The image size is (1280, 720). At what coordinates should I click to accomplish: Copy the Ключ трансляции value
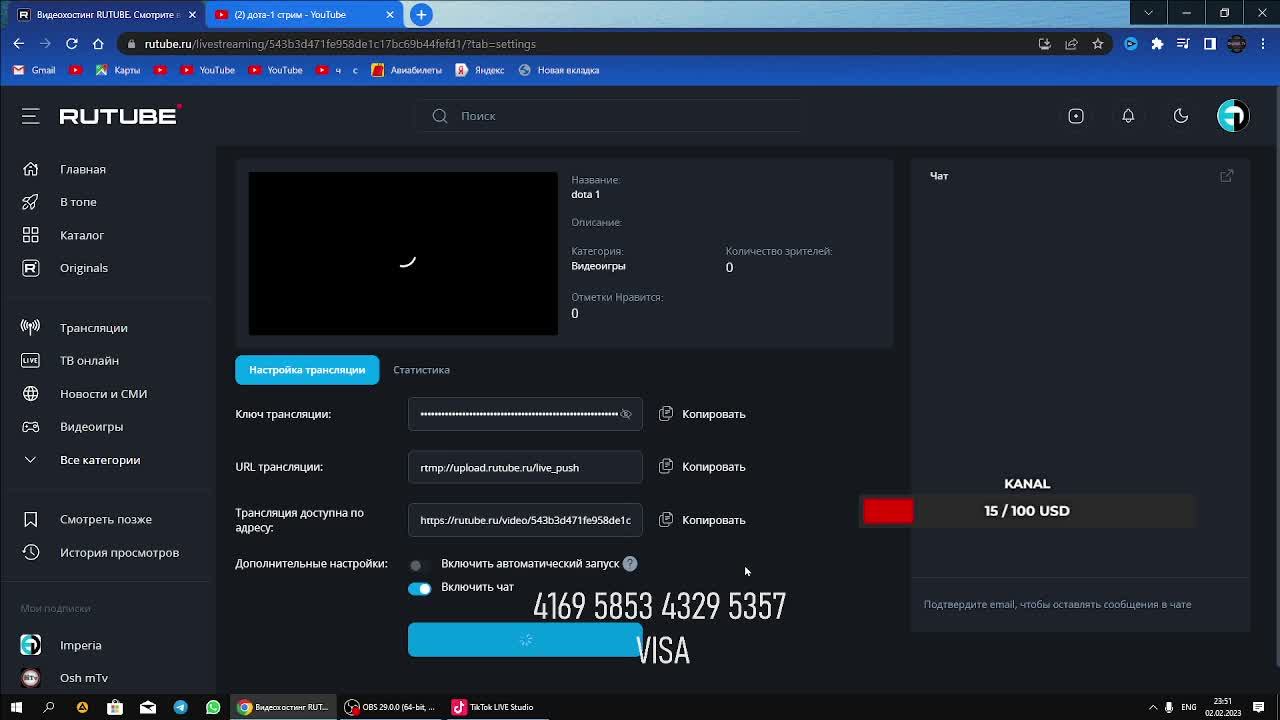tap(702, 414)
